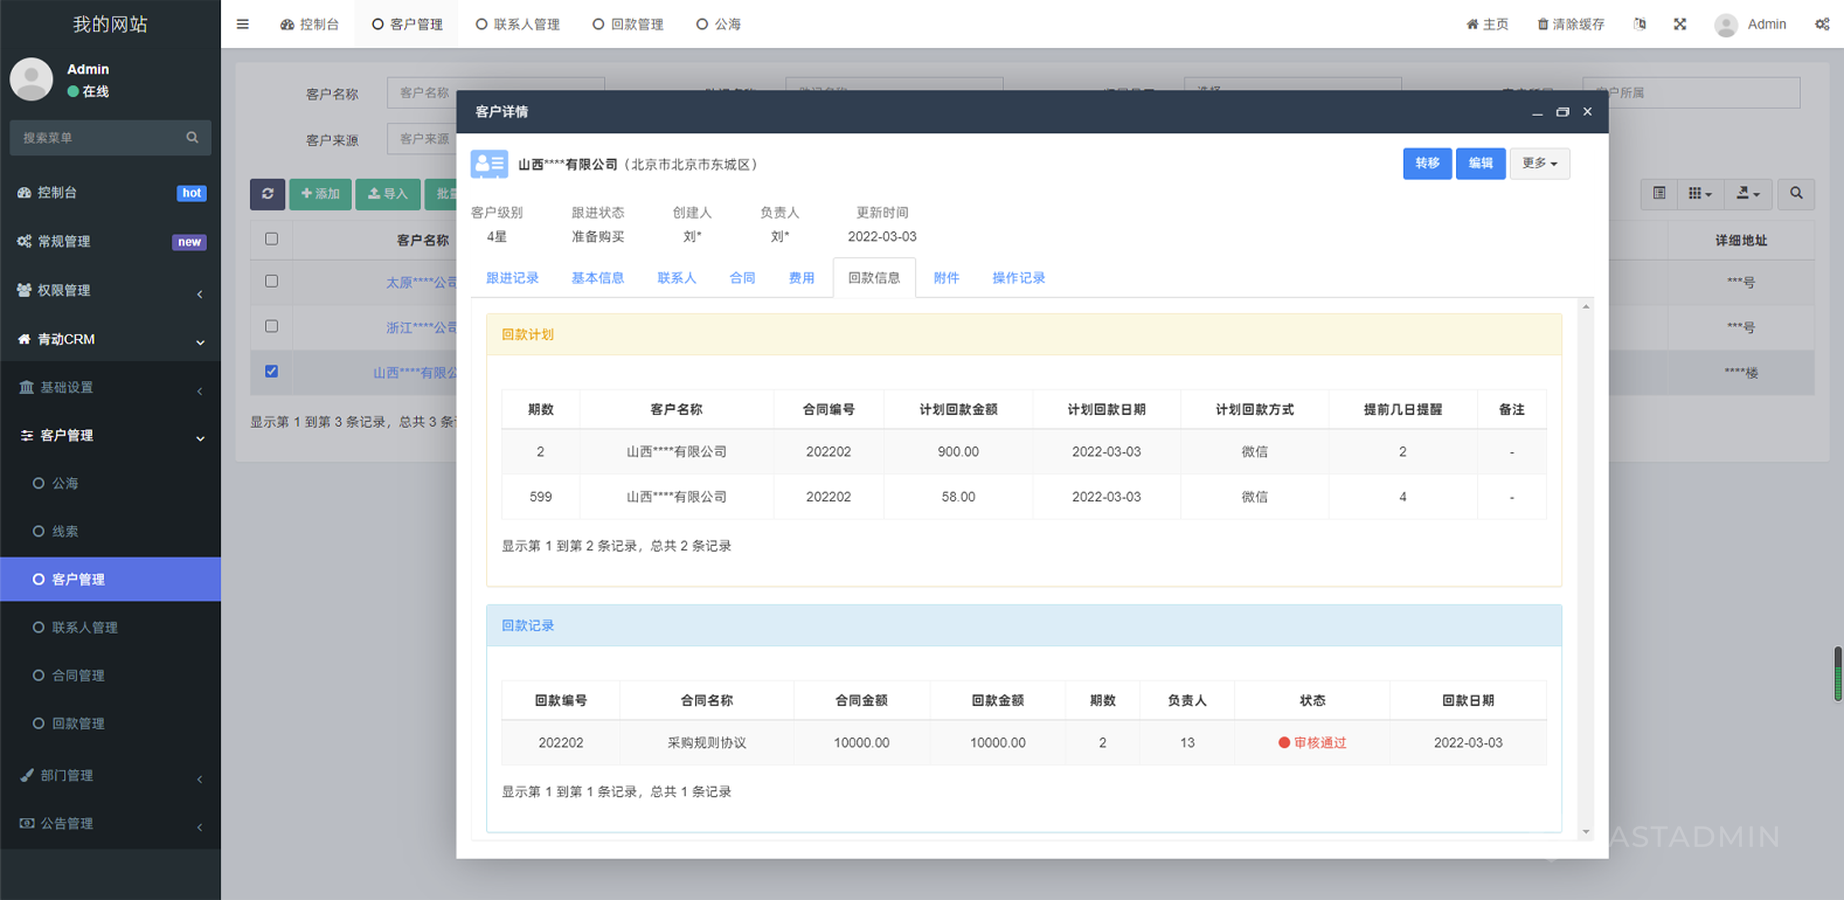Uncheck the 山西 customer row checkbox
This screenshot has height=900, width=1844.
(x=271, y=371)
